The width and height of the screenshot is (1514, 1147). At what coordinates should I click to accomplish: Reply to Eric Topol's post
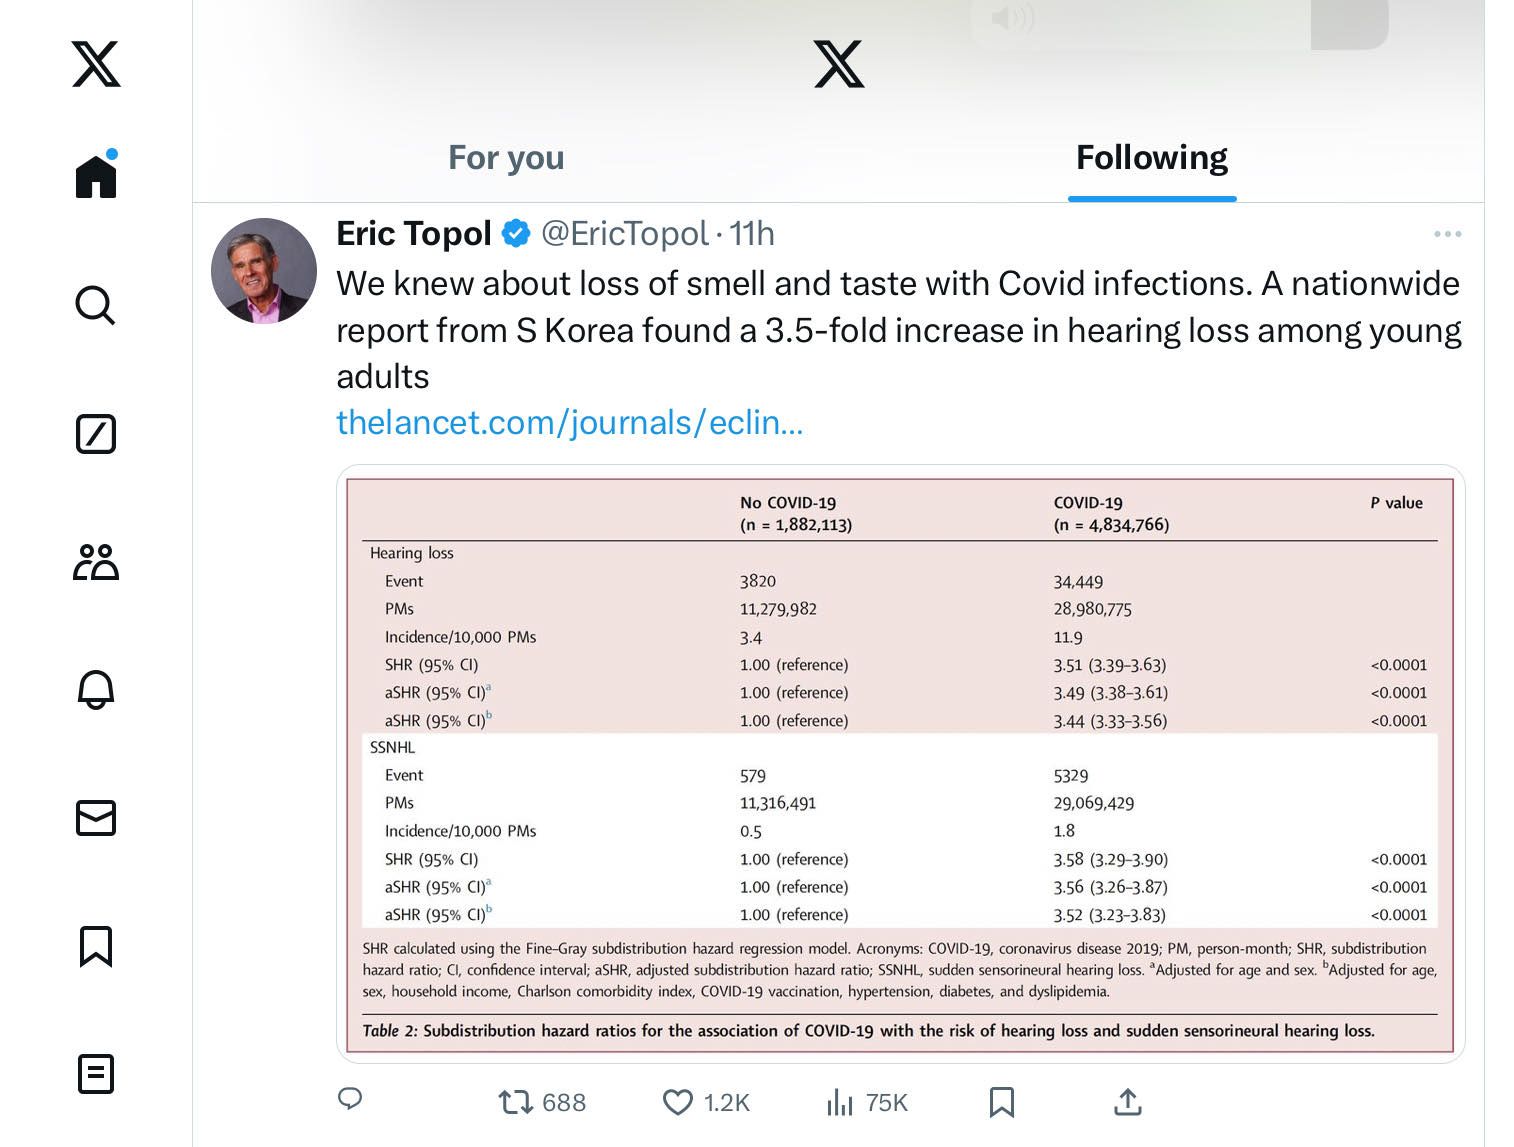tap(350, 1100)
